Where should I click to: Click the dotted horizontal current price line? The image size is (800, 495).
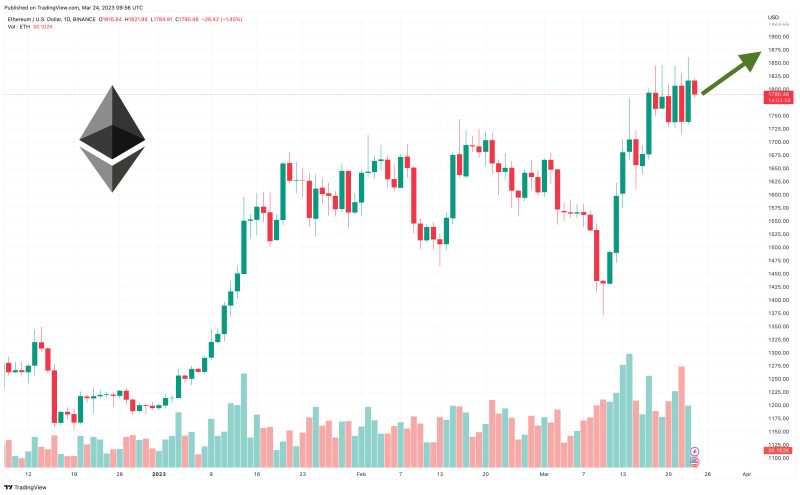pyautogui.click(x=383, y=94)
